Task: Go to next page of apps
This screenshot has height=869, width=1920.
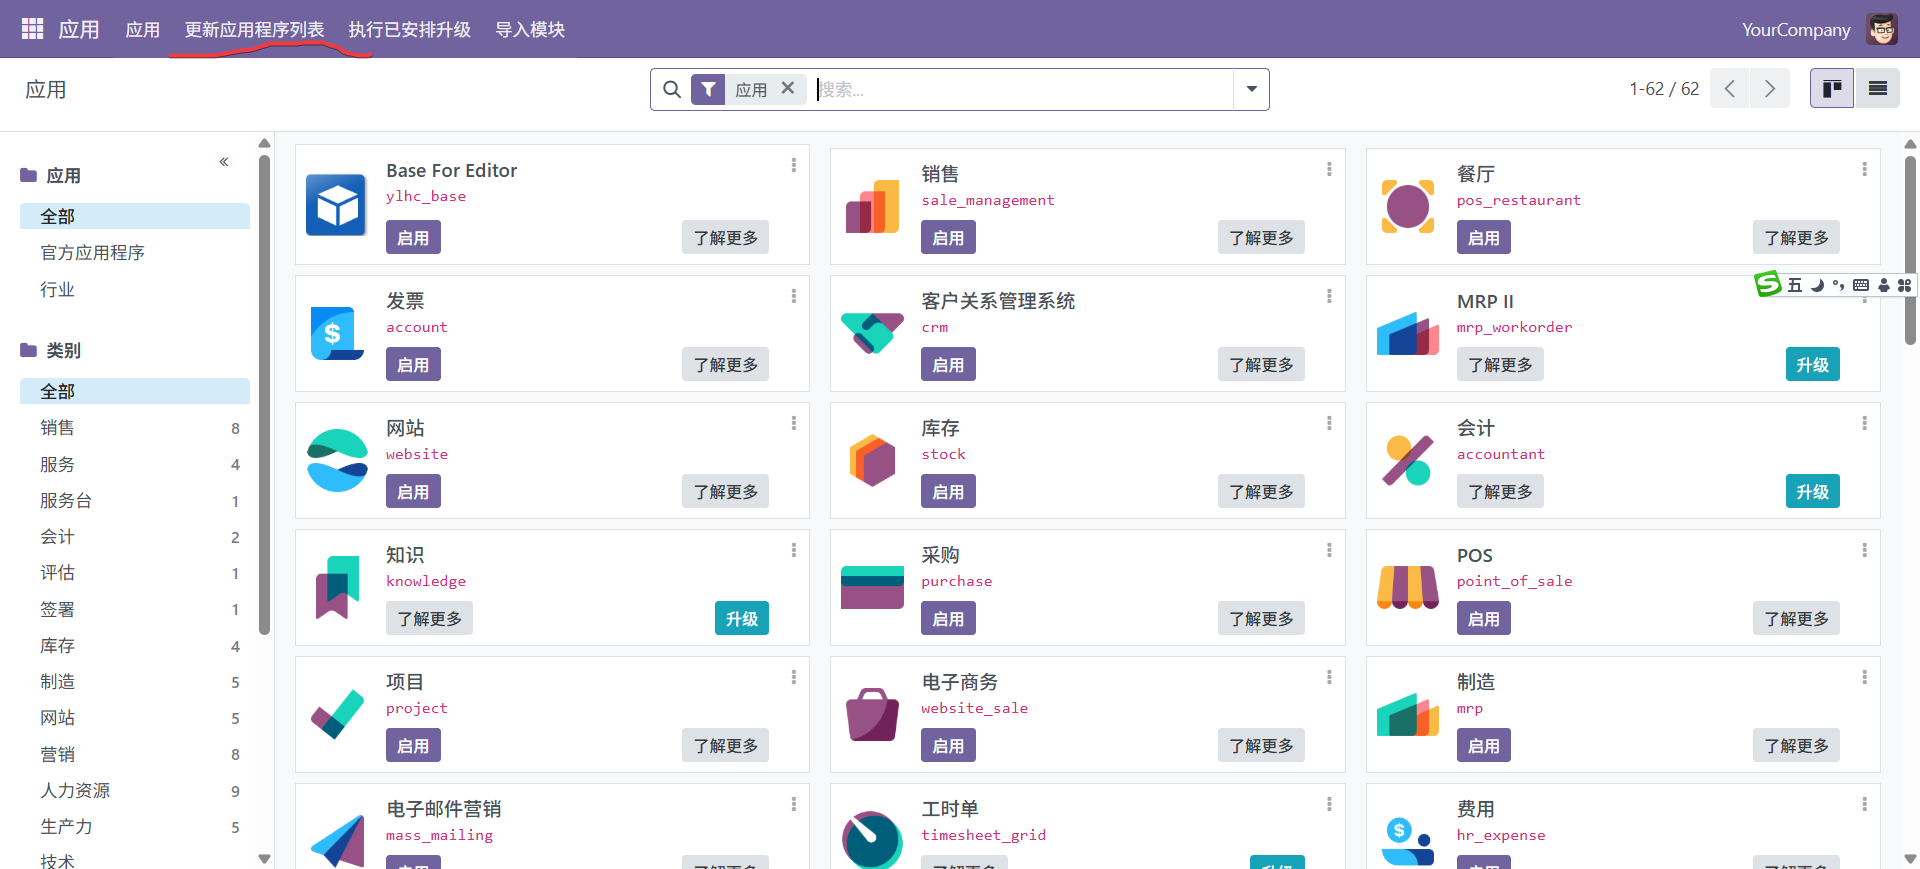Action: (x=1769, y=89)
